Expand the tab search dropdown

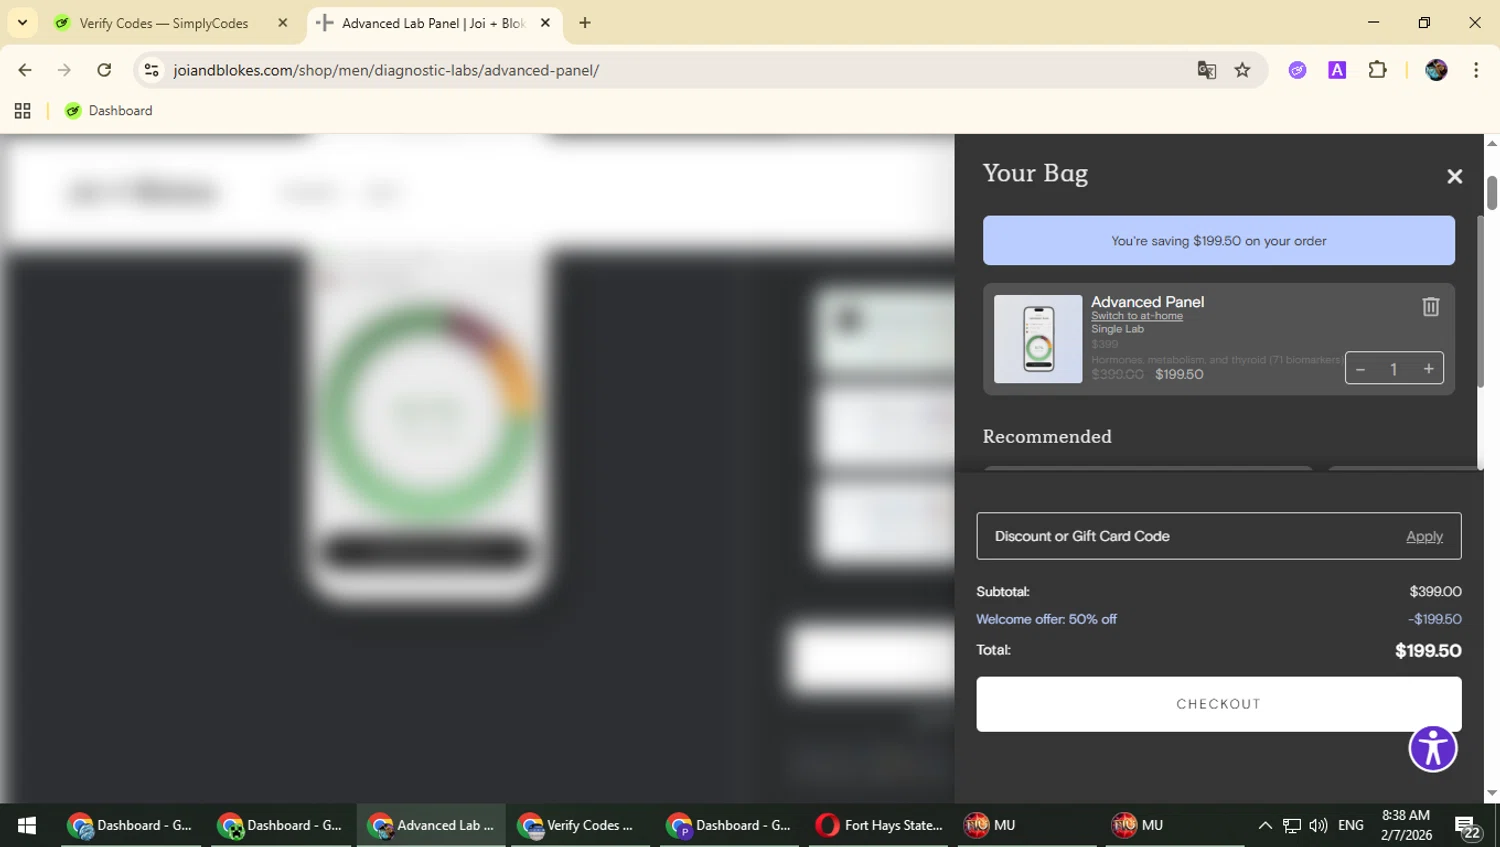point(22,23)
